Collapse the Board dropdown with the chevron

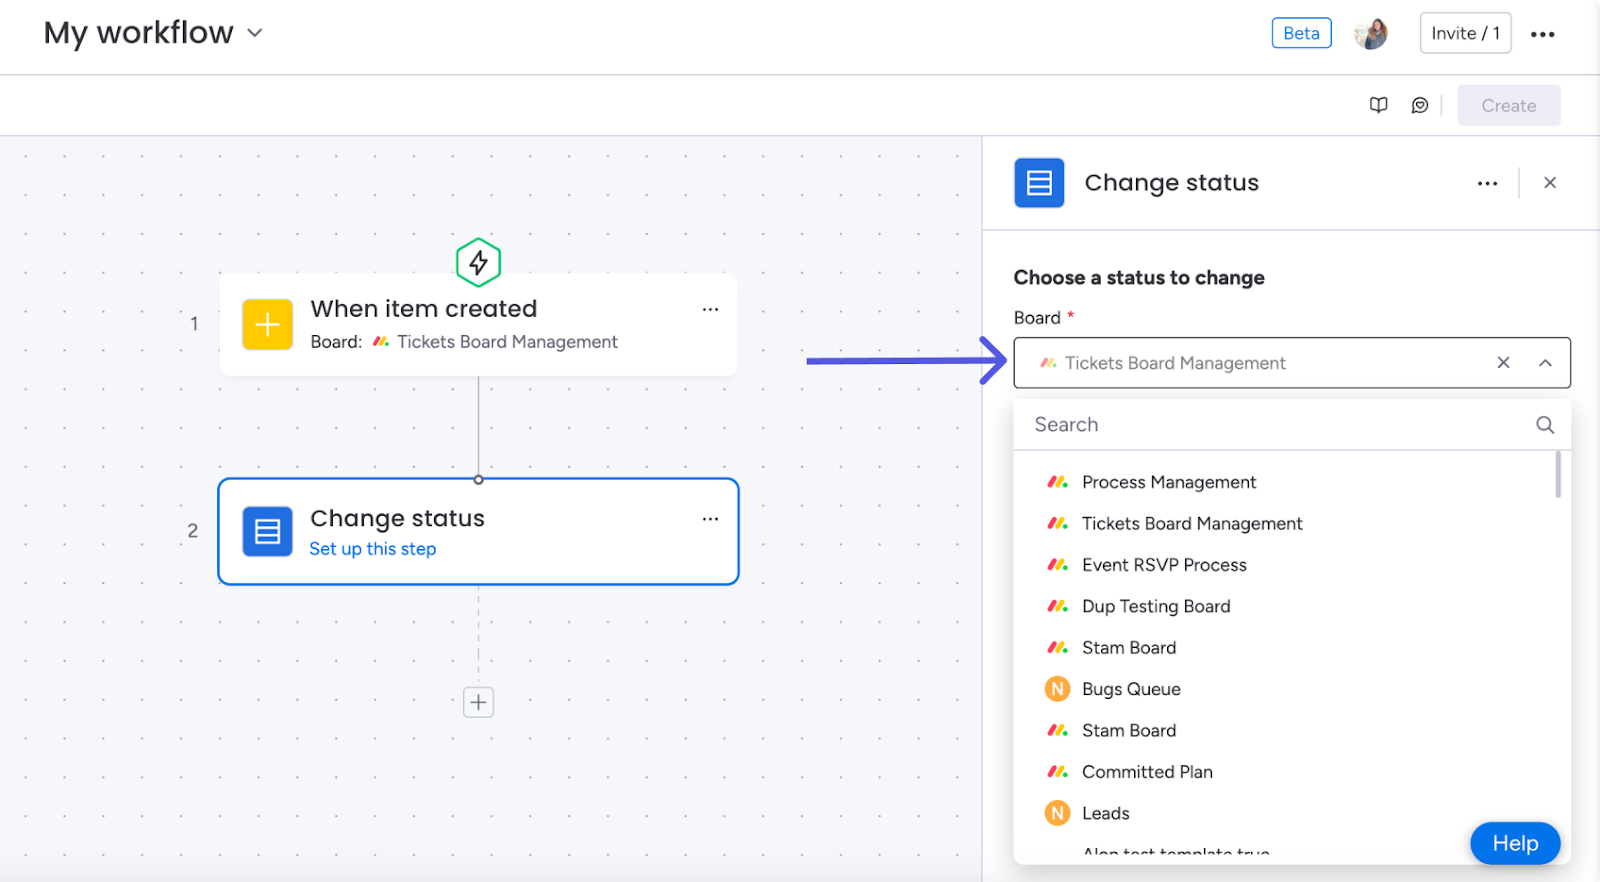[1545, 363]
